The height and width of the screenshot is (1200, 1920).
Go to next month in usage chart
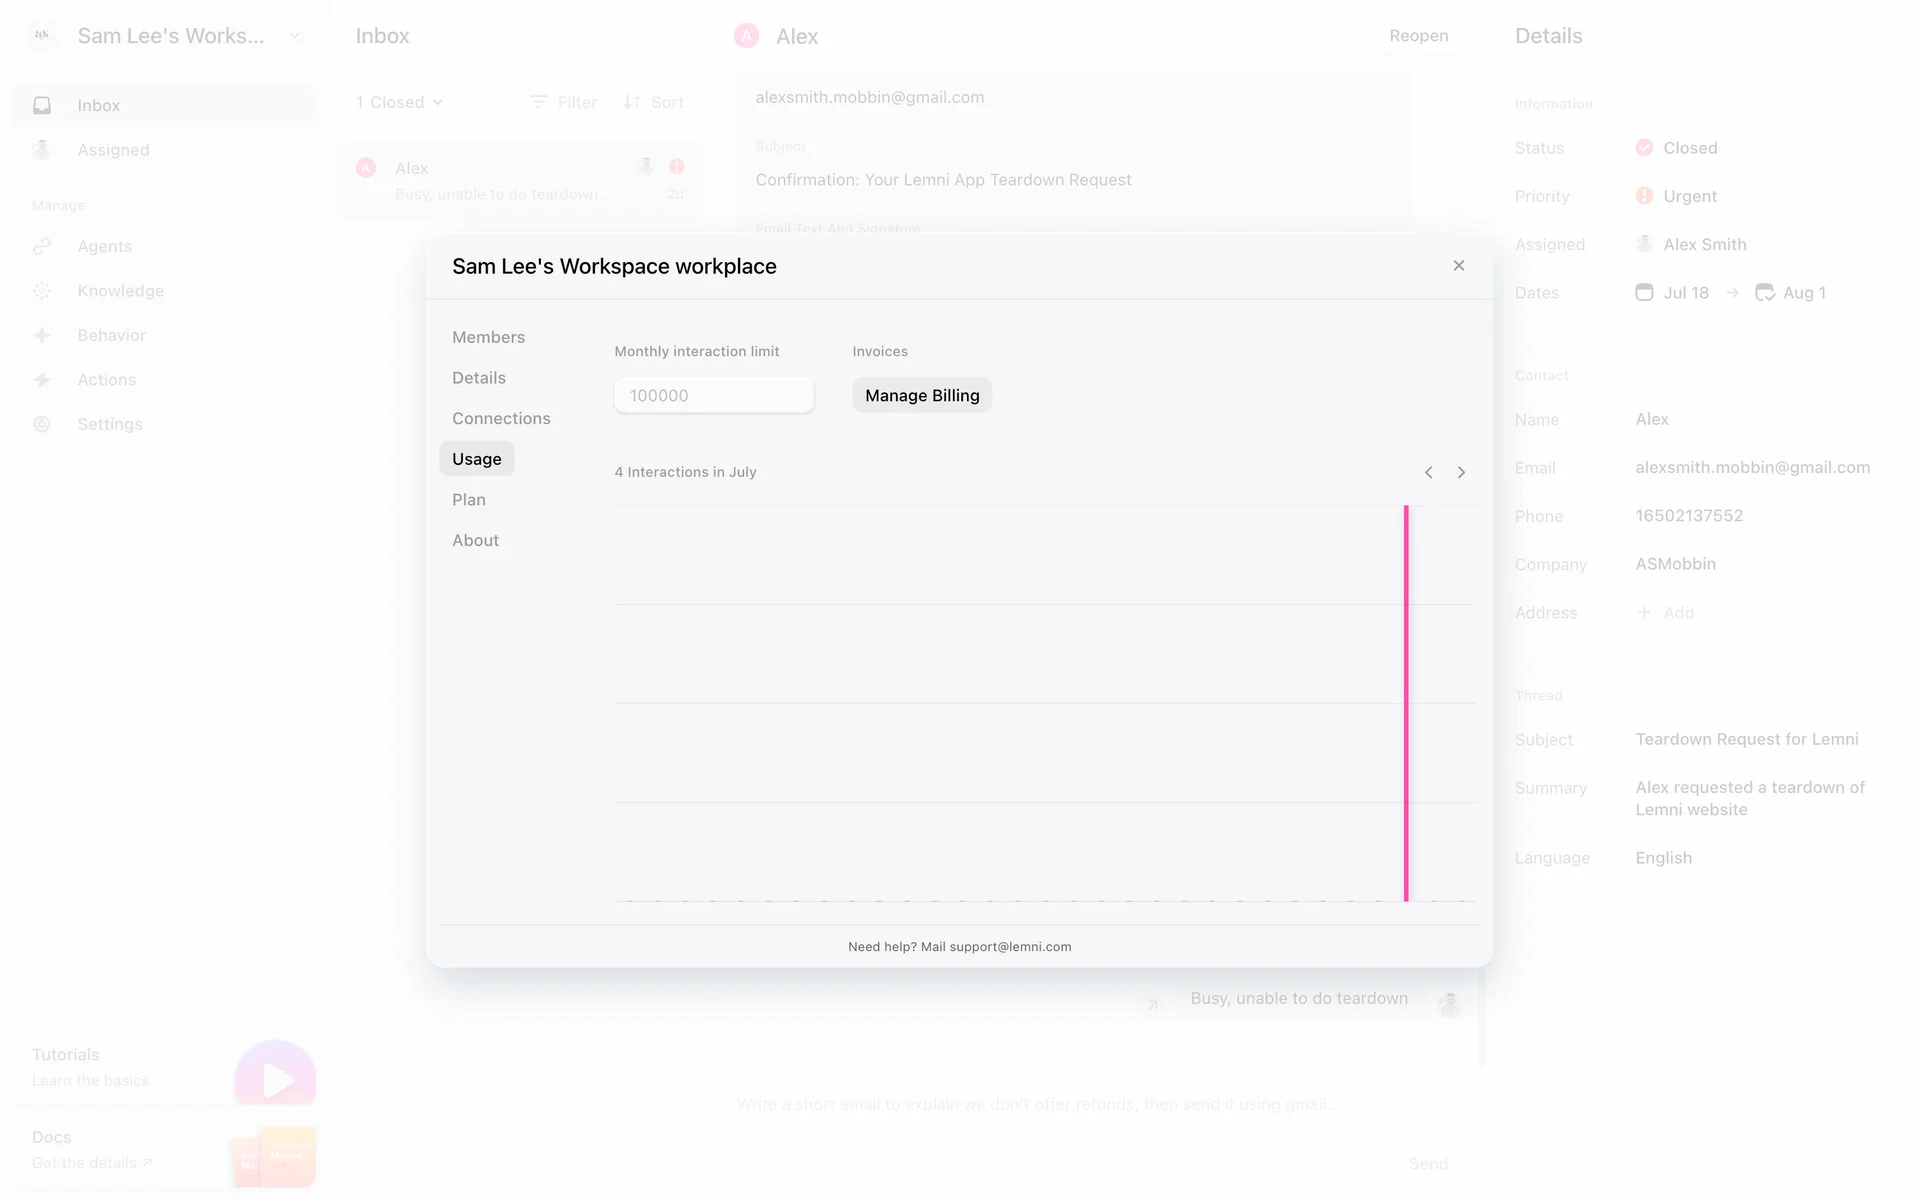click(1461, 473)
